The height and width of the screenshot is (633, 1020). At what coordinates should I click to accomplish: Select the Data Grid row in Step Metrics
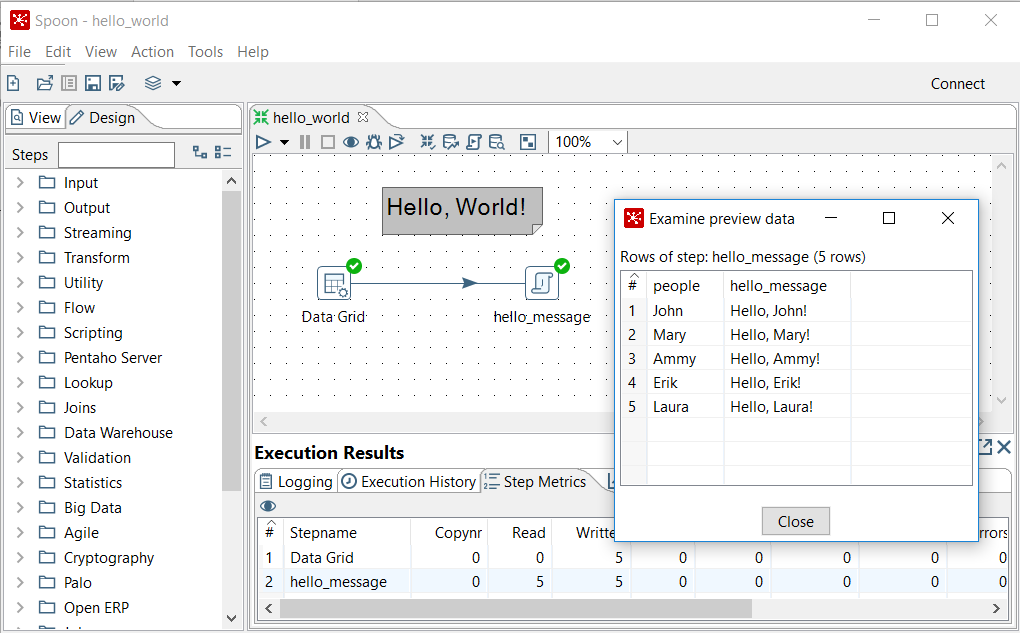pyautogui.click(x=631, y=558)
